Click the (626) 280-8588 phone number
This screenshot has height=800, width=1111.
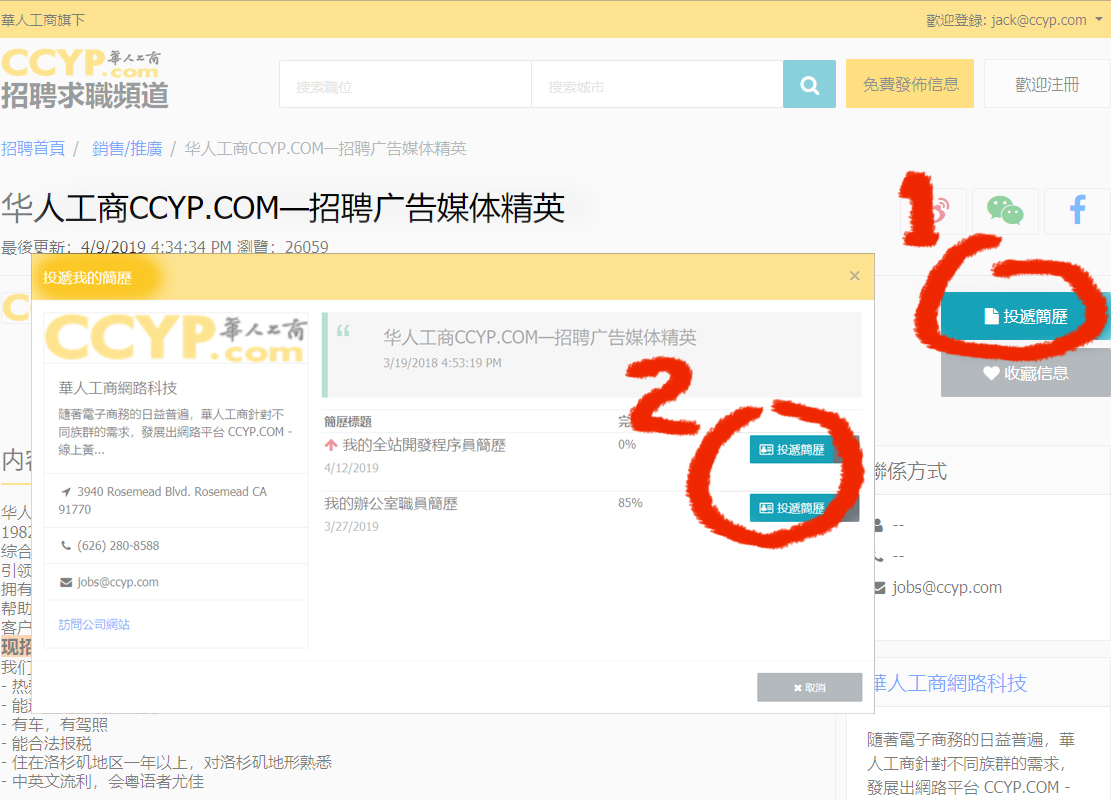118,546
